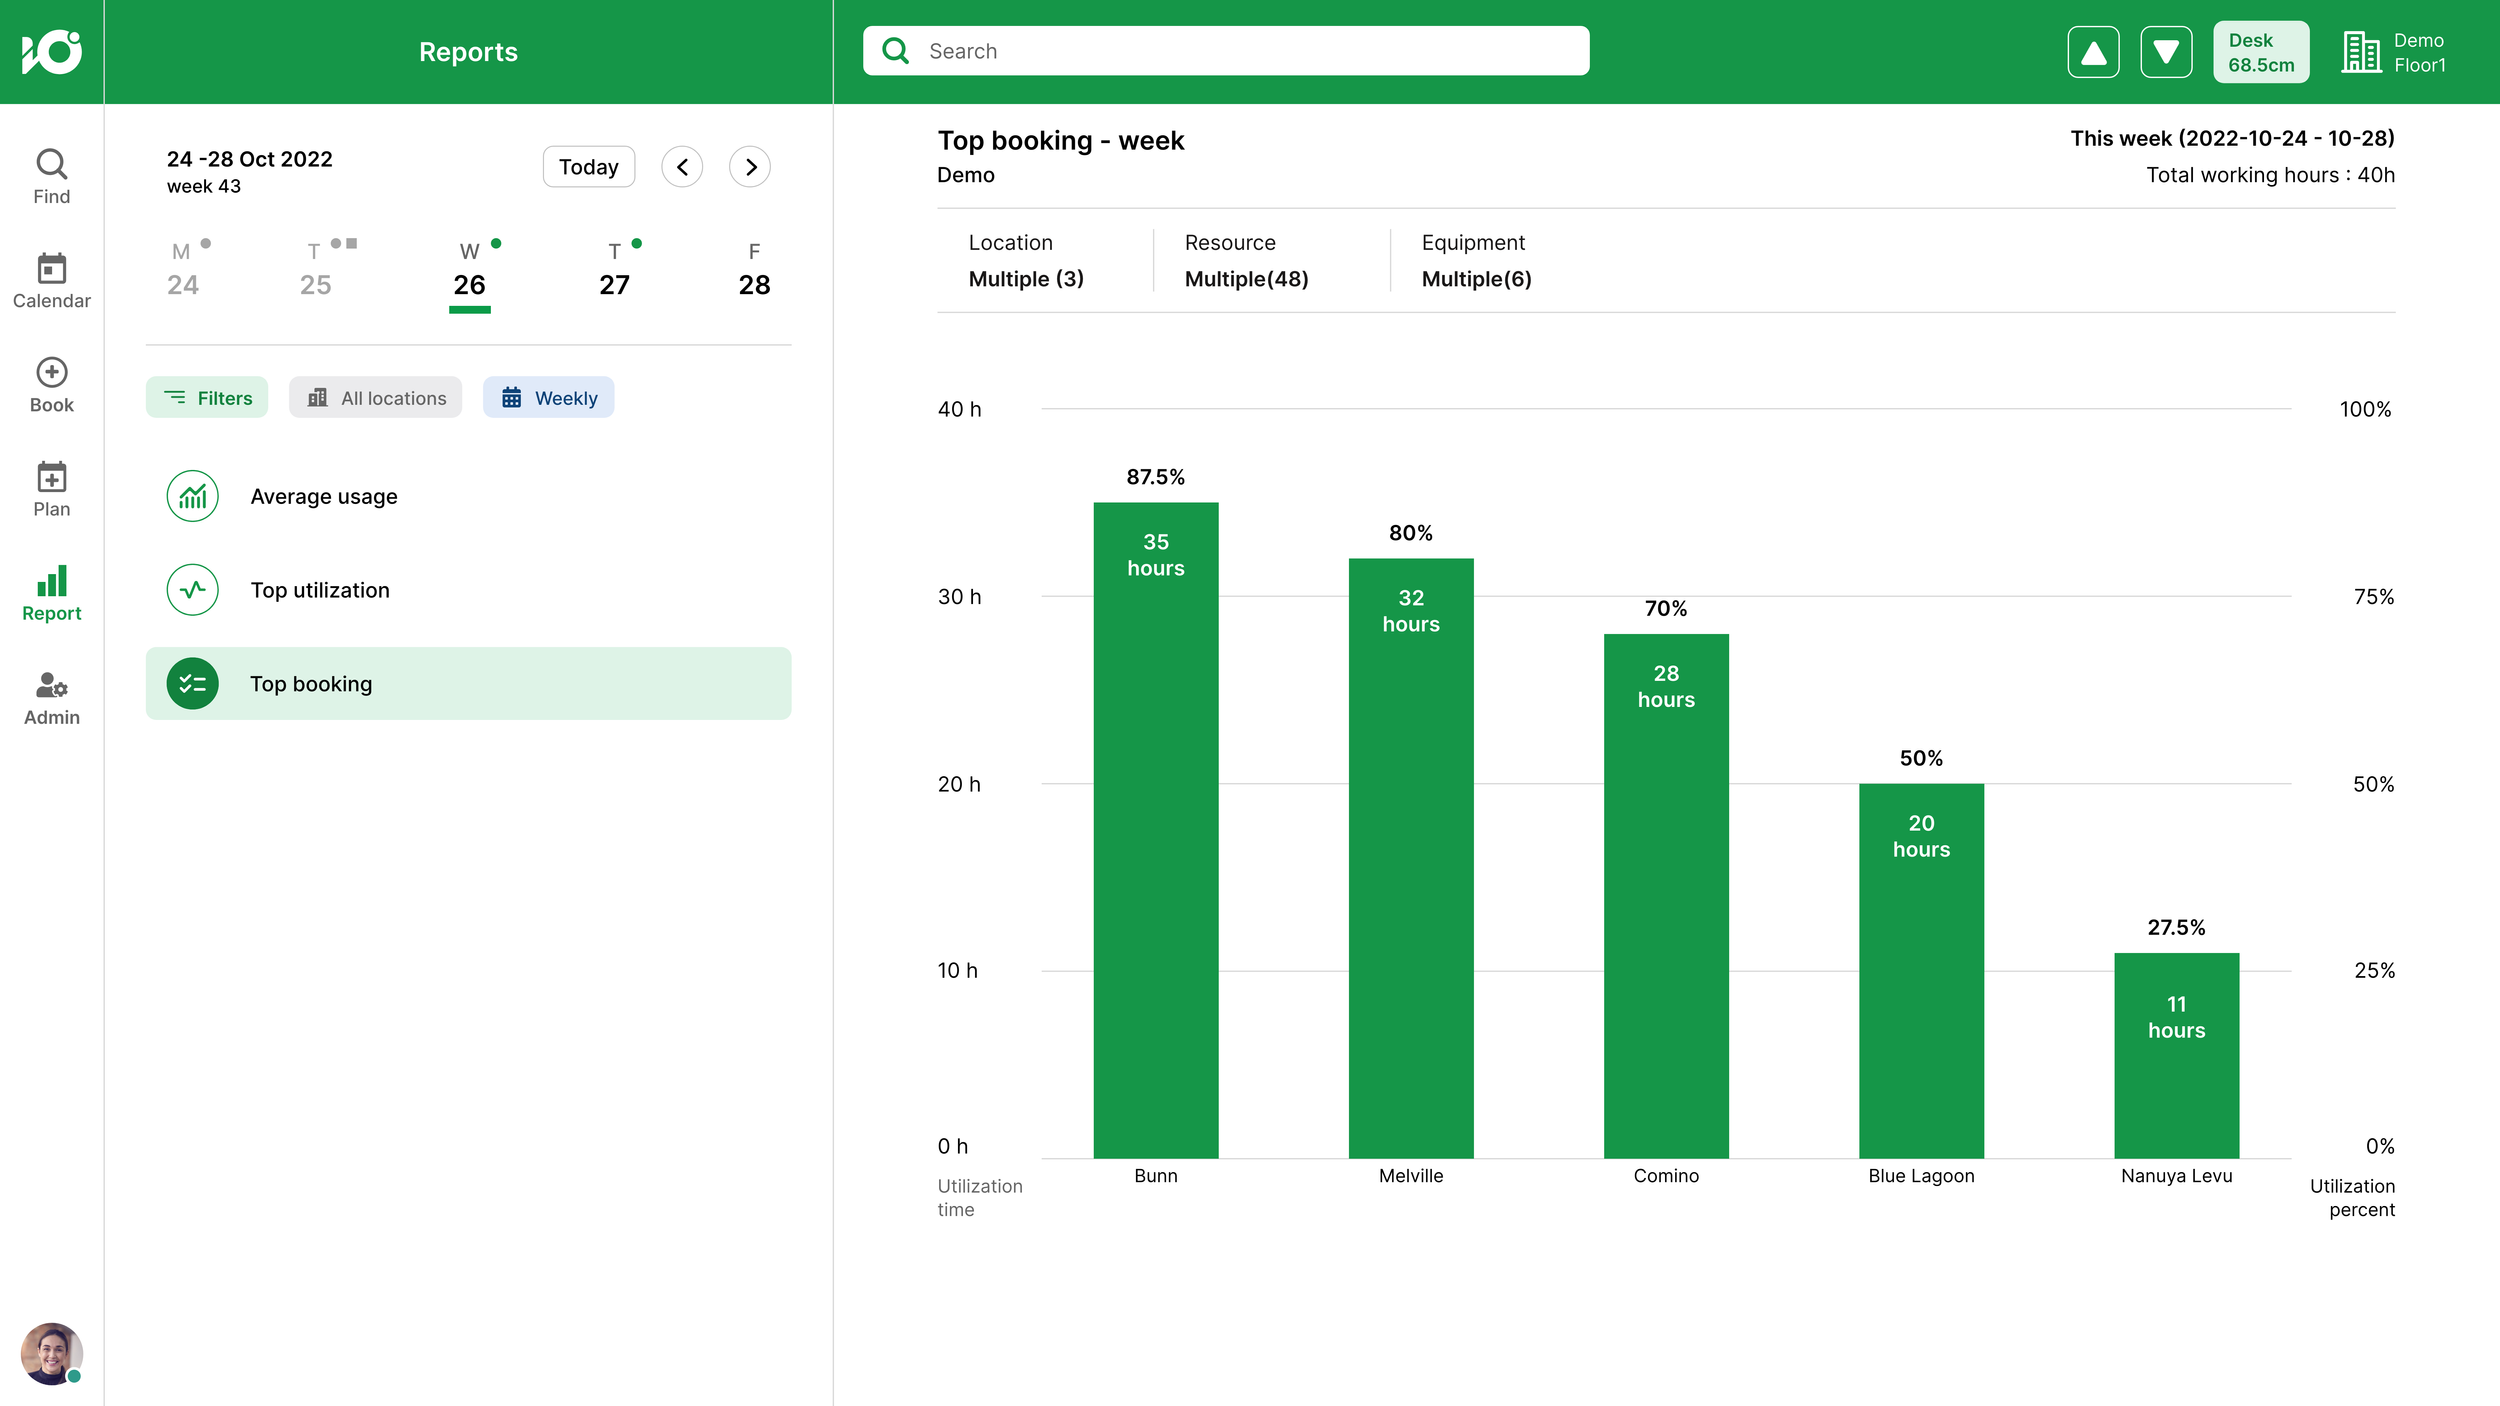
Task: Select Thursday 27 in week strip
Action: 614,270
